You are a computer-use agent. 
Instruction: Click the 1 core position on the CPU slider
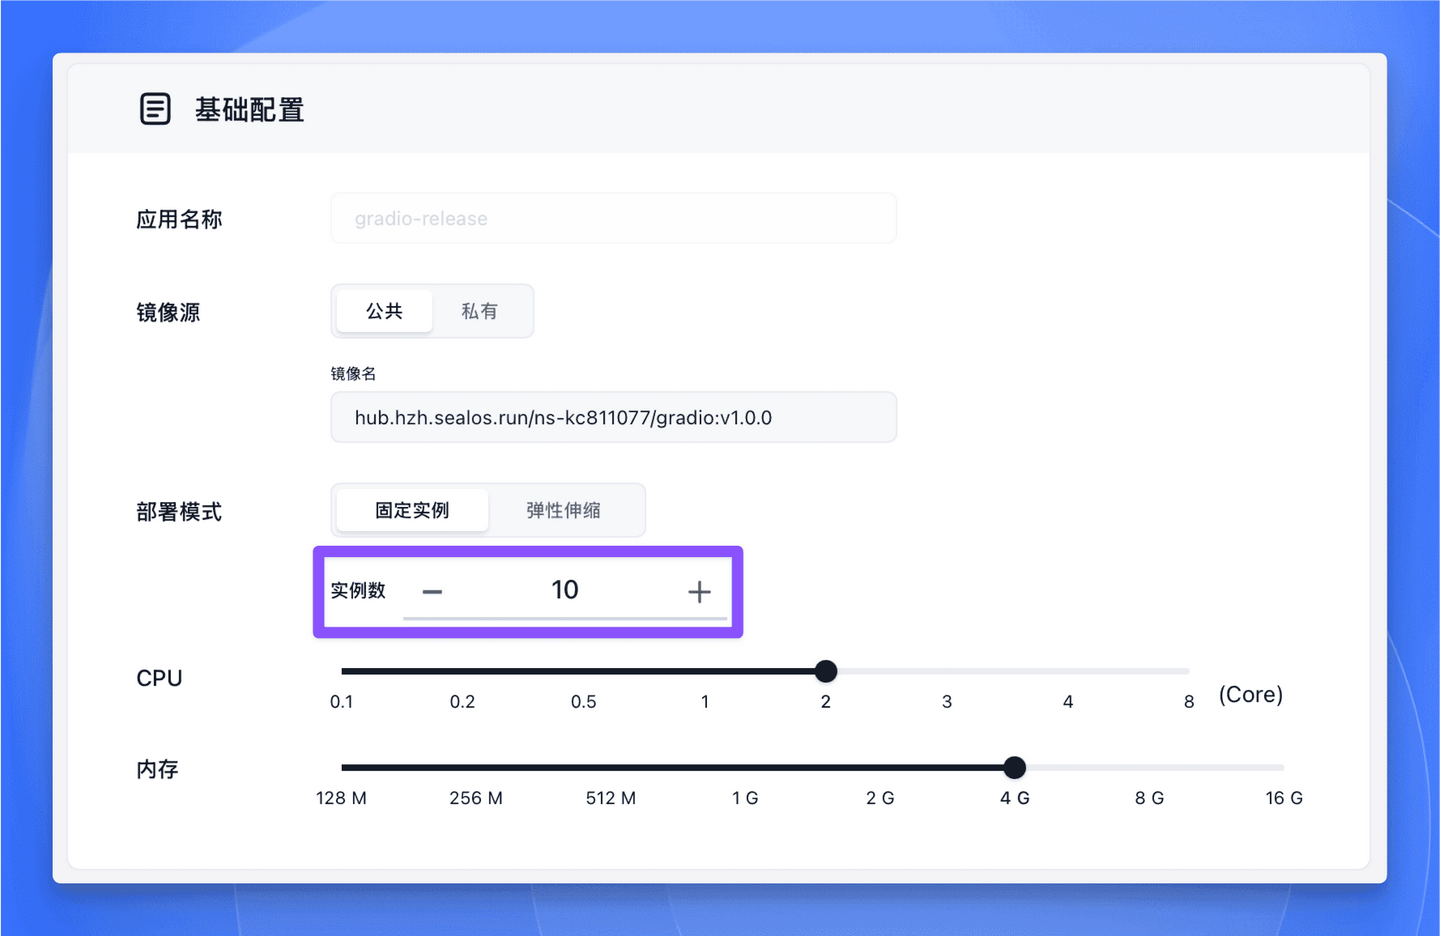pos(705,671)
